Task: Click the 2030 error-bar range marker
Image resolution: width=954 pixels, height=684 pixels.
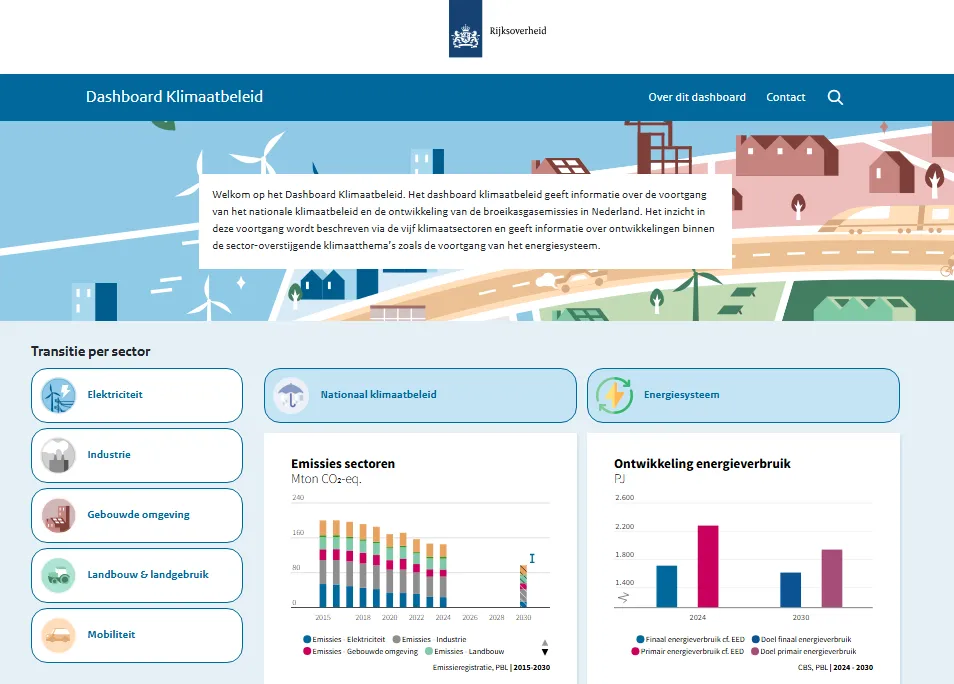Action: click(532, 558)
